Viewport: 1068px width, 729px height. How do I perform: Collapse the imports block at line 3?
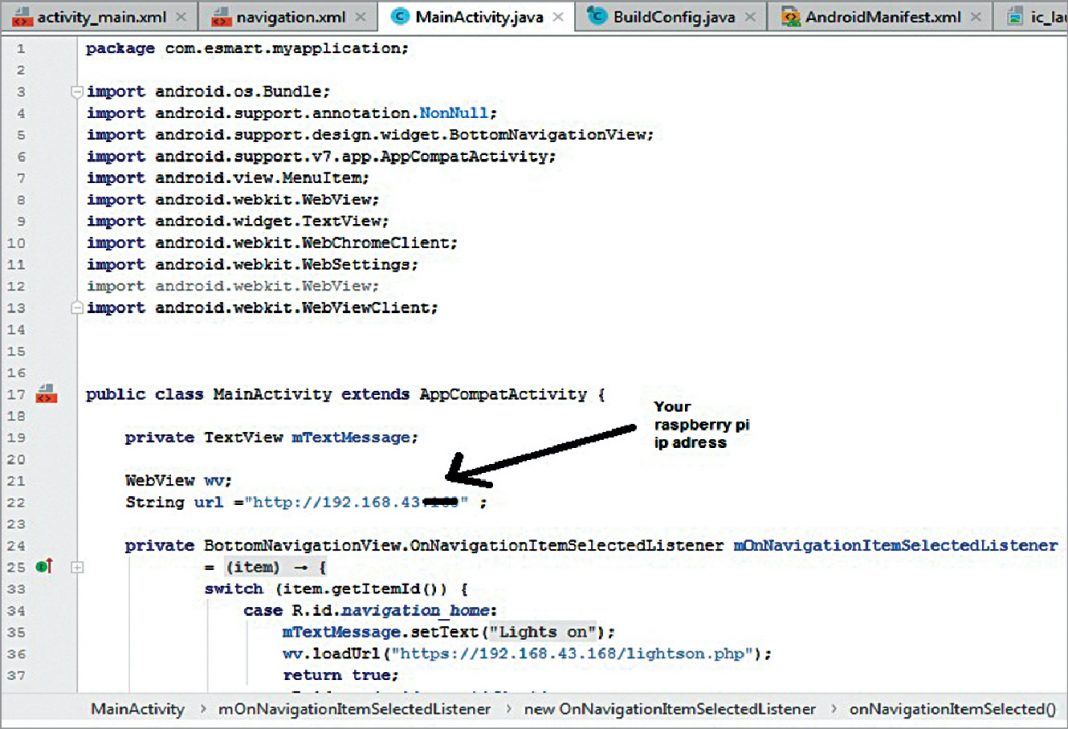click(77, 92)
